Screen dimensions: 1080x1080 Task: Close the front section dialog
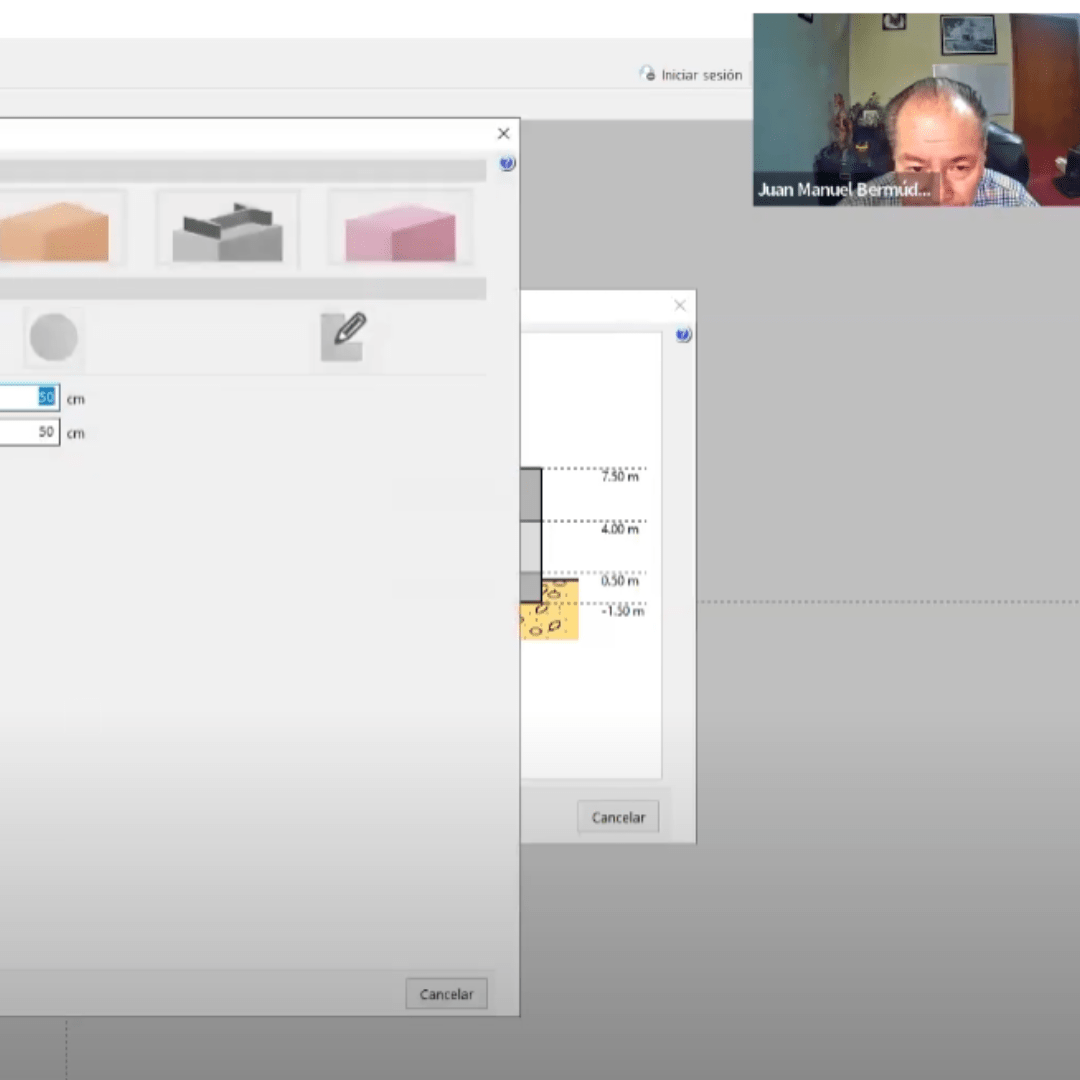pyautogui.click(x=503, y=134)
